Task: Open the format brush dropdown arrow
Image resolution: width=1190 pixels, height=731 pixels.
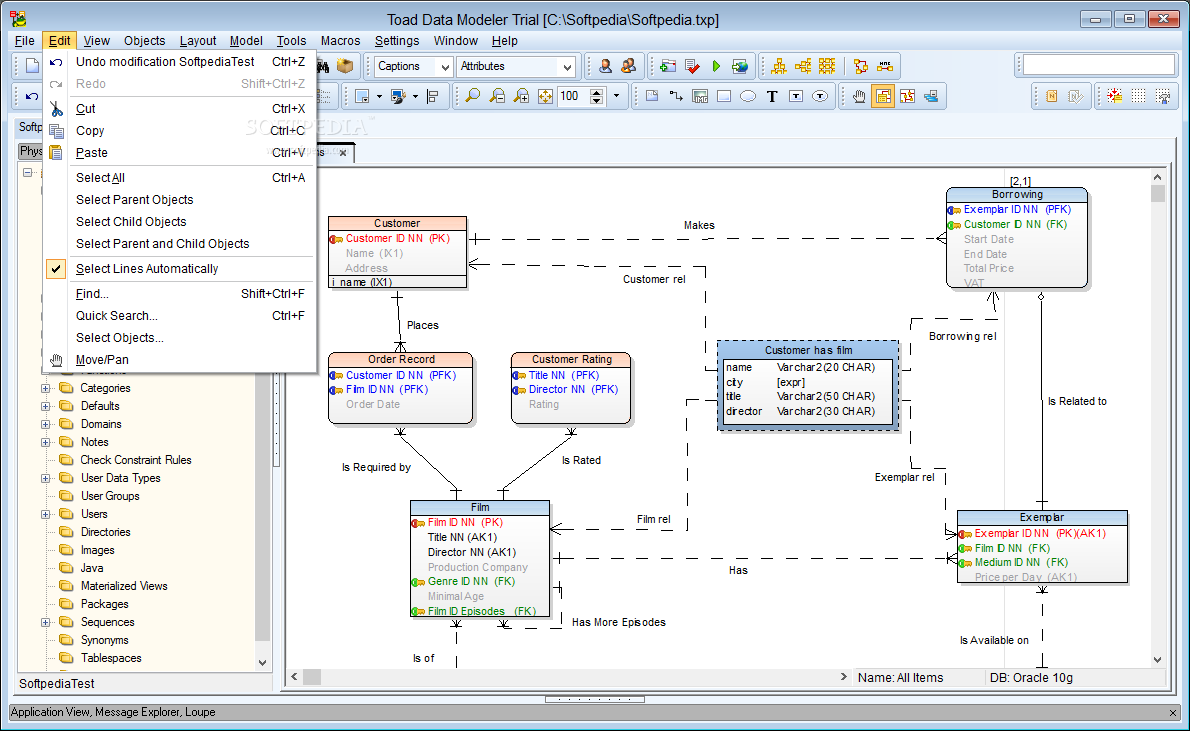Action: coord(415,96)
